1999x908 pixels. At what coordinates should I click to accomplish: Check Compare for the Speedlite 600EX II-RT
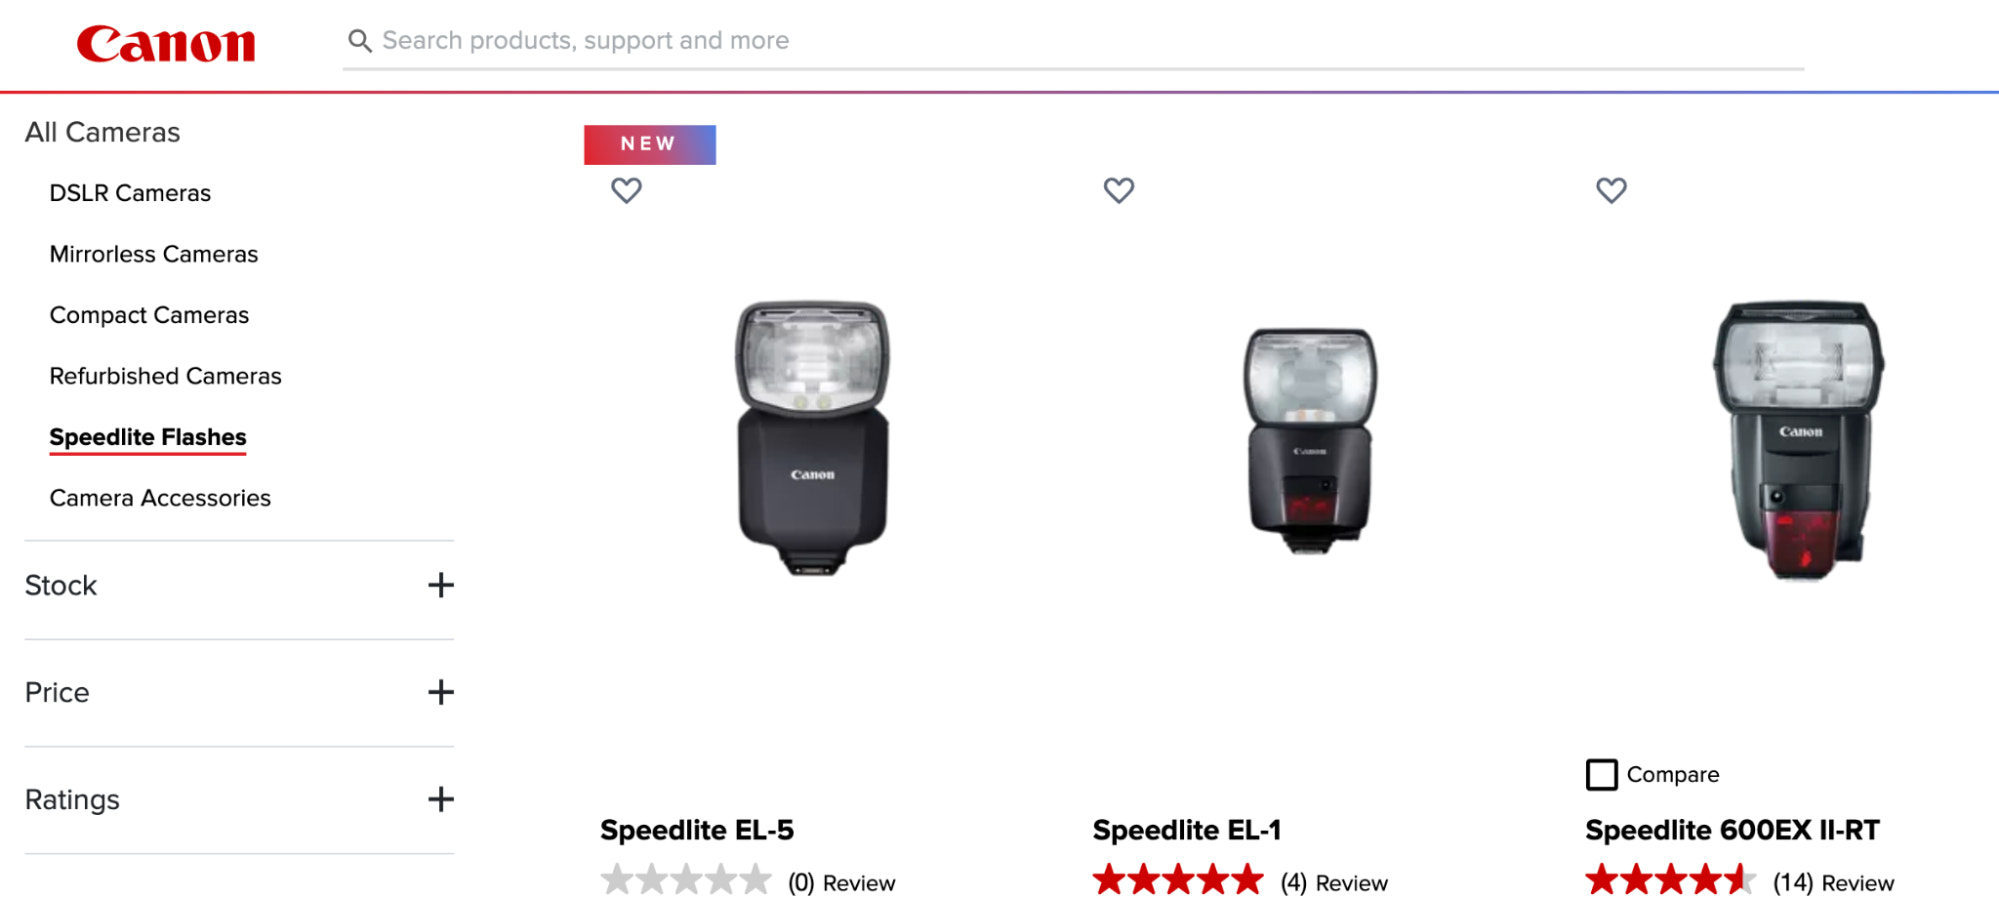point(1601,774)
